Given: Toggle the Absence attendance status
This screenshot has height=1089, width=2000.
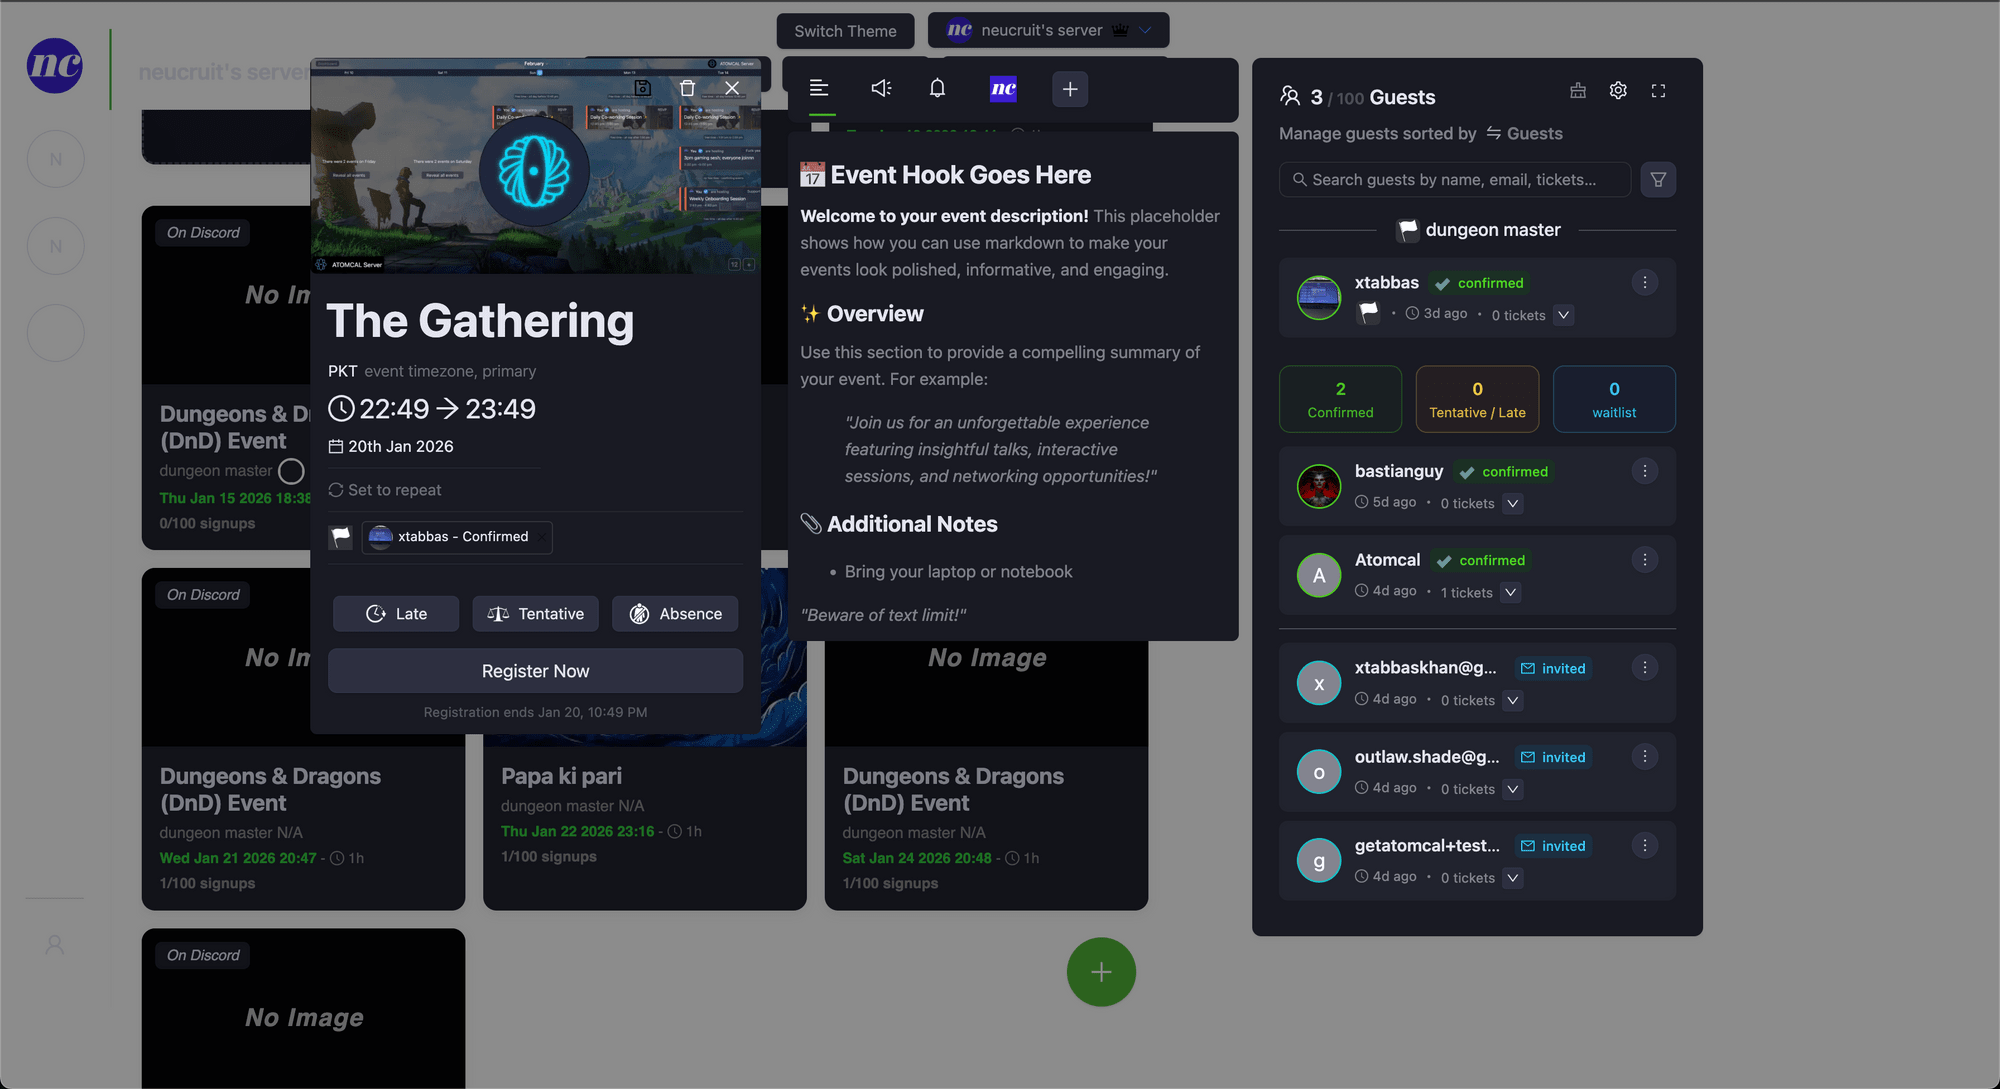Looking at the screenshot, I should (675, 614).
